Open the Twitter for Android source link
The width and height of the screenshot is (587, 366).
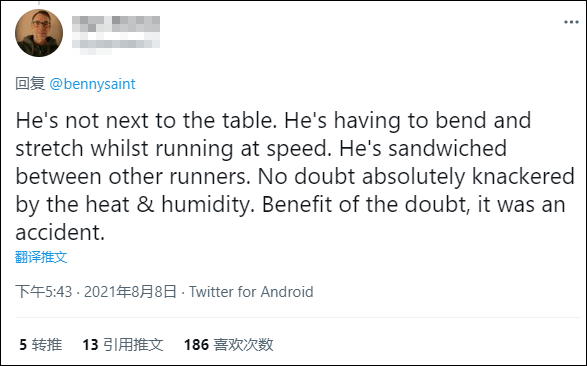tap(251, 292)
